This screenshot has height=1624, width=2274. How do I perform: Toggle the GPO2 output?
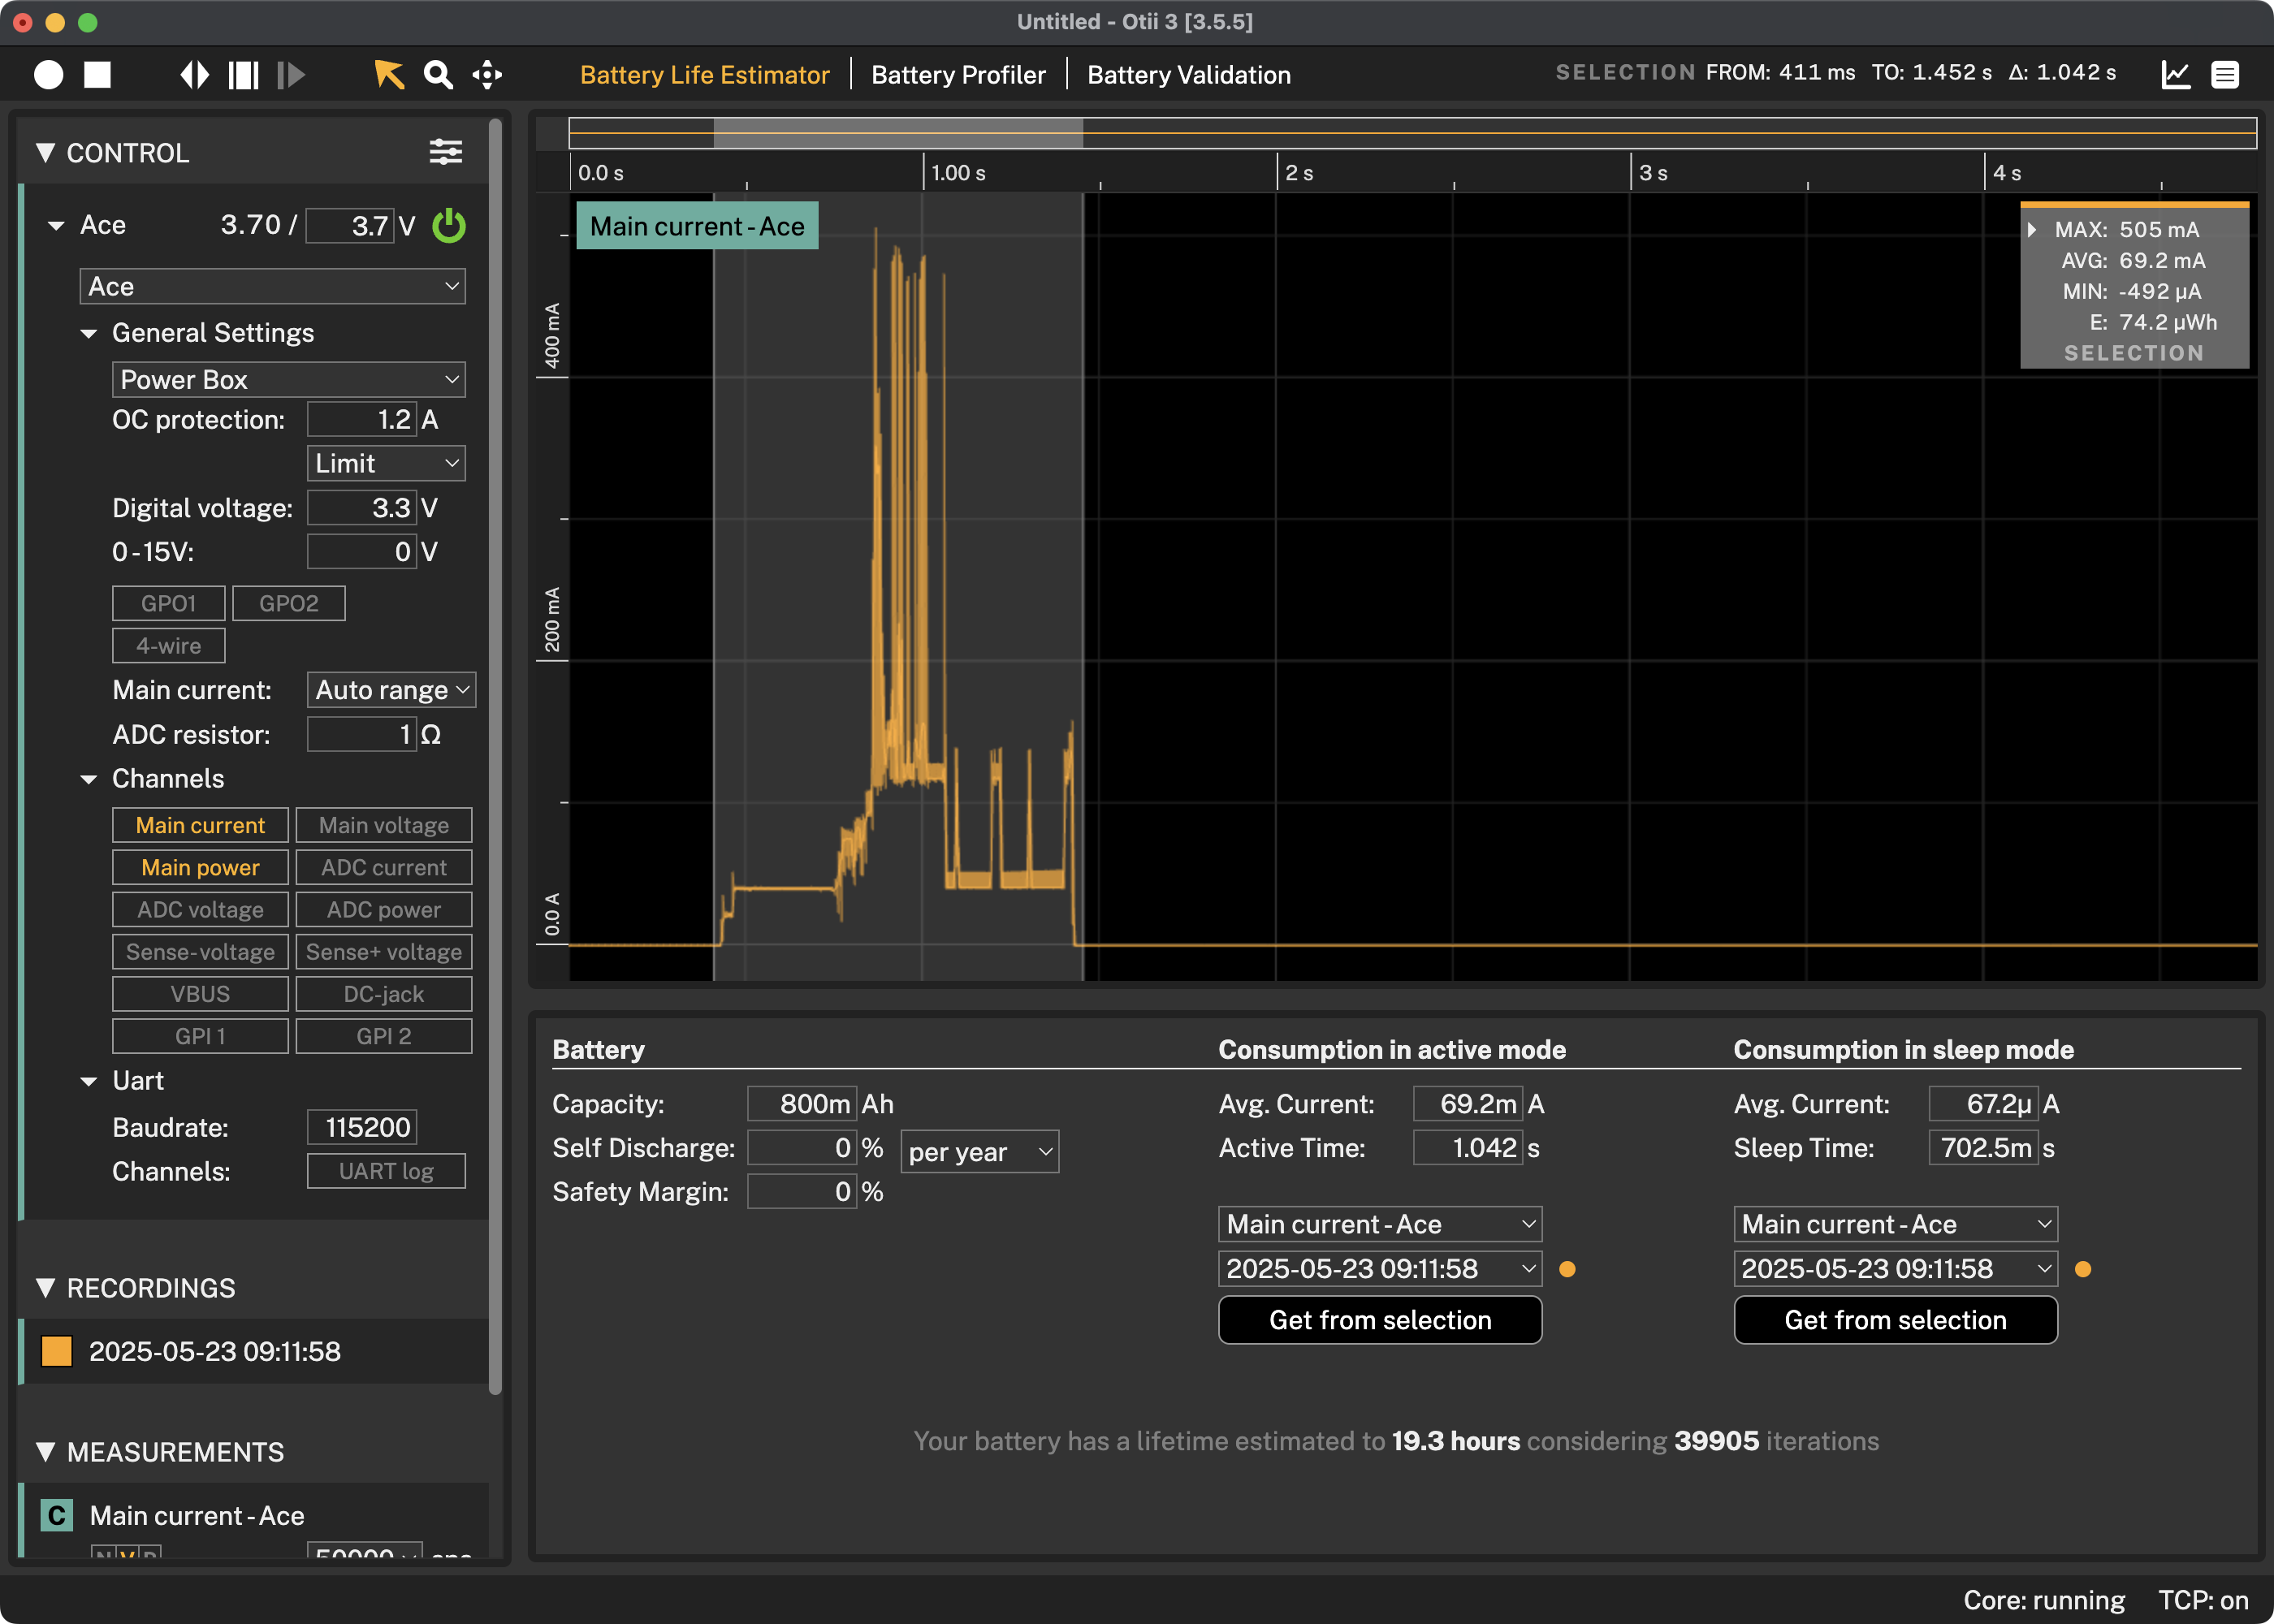289,603
